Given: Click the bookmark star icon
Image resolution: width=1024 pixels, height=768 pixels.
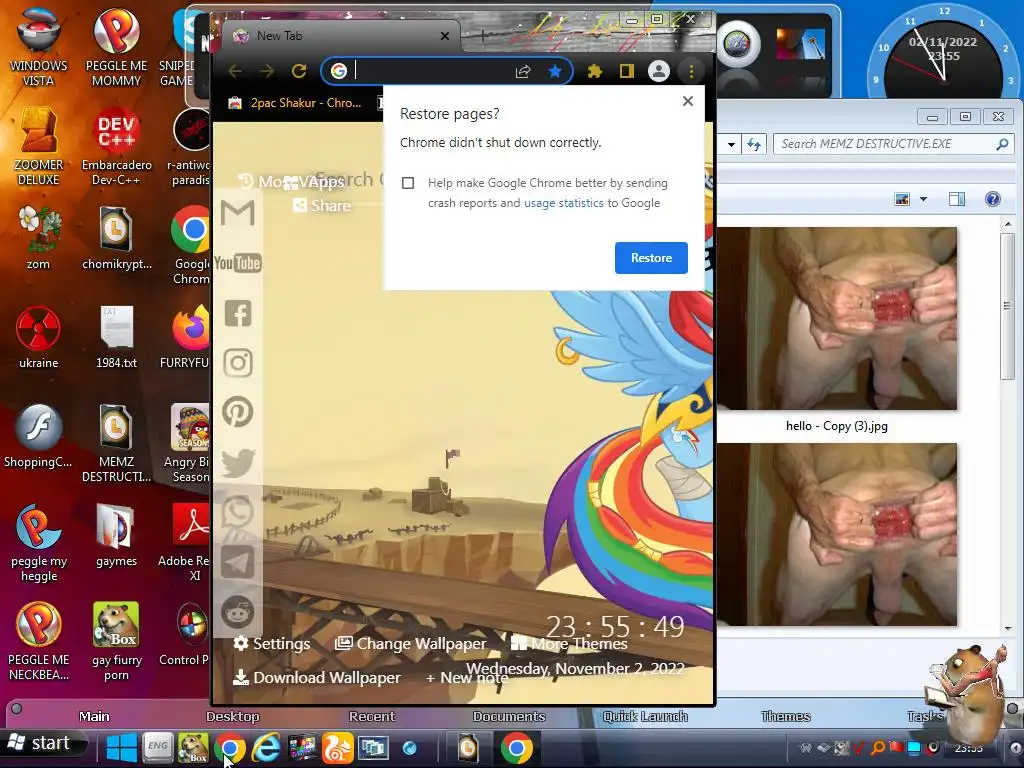Looking at the screenshot, I should 555,71.
